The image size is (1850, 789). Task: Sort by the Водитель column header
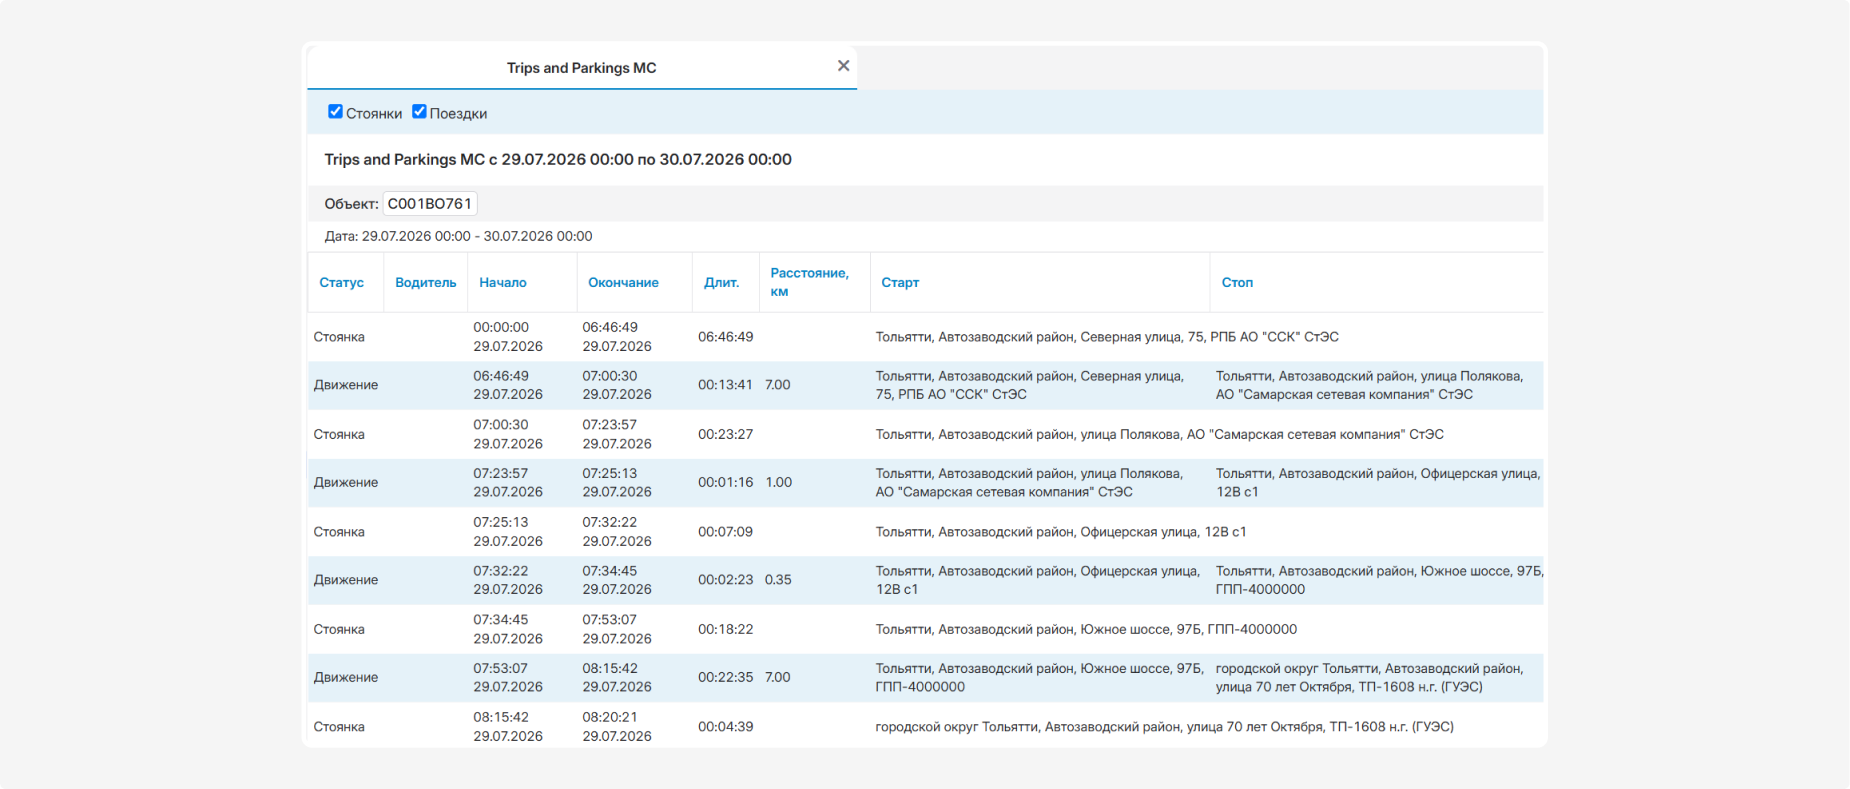(425, 283)
